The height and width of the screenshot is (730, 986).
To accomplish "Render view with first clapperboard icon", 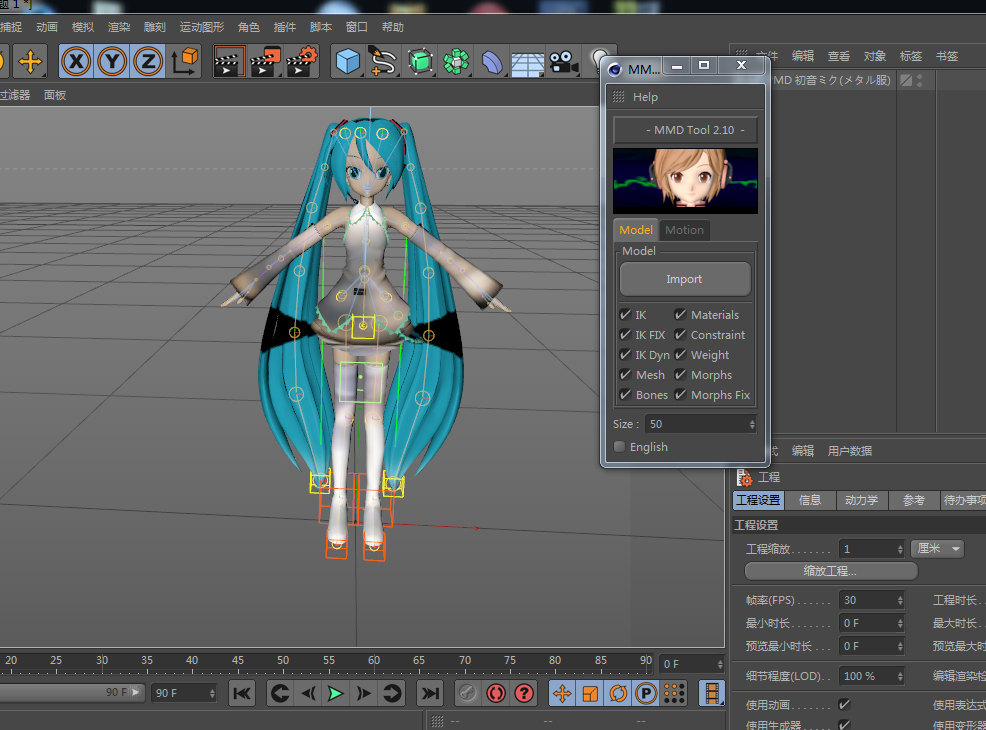I will pos(229,62).
